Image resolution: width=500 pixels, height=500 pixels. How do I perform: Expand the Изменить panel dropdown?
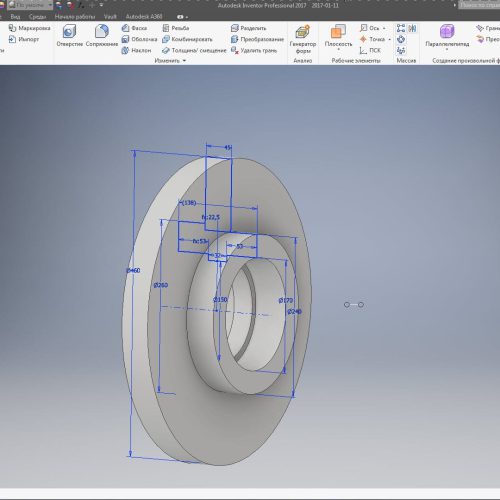point(184,61)
